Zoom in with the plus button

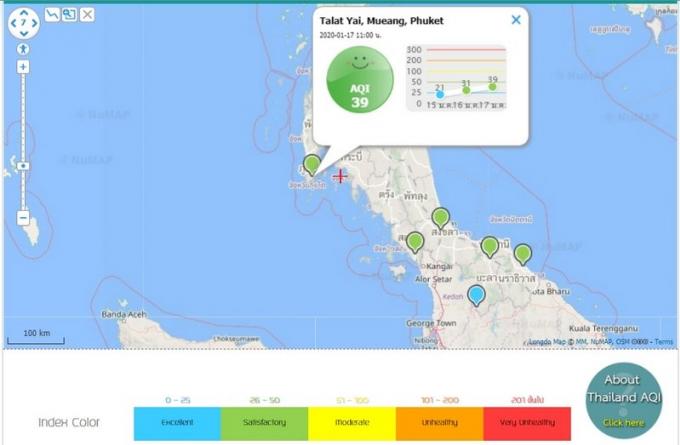23,67
